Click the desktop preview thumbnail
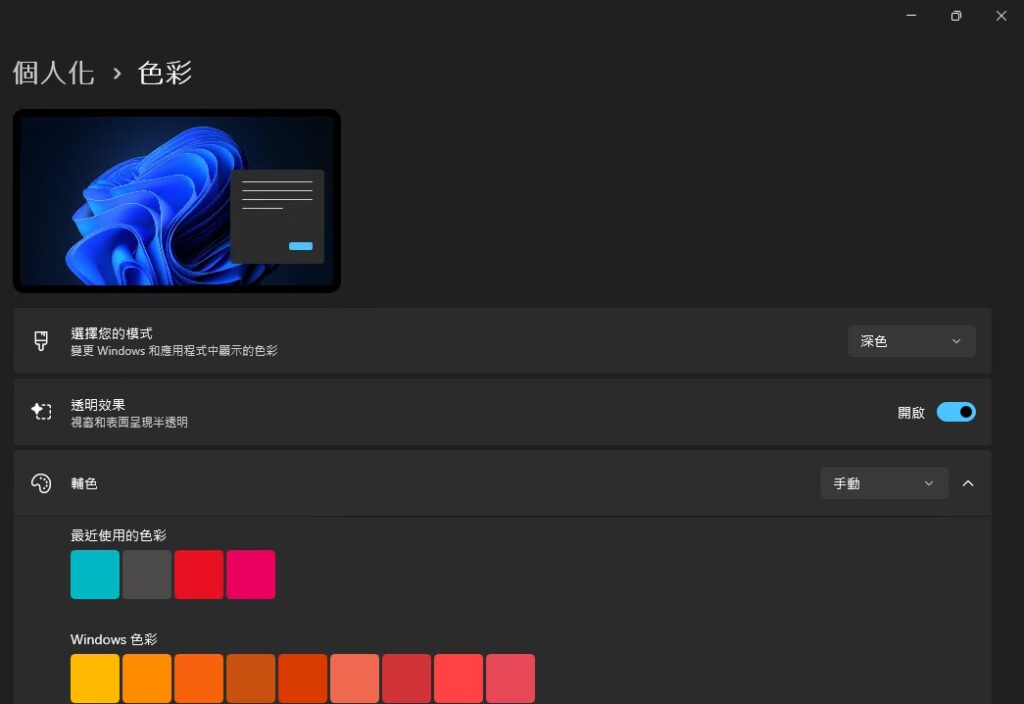The image size is (1024, 704). click(x=176, y=200)
